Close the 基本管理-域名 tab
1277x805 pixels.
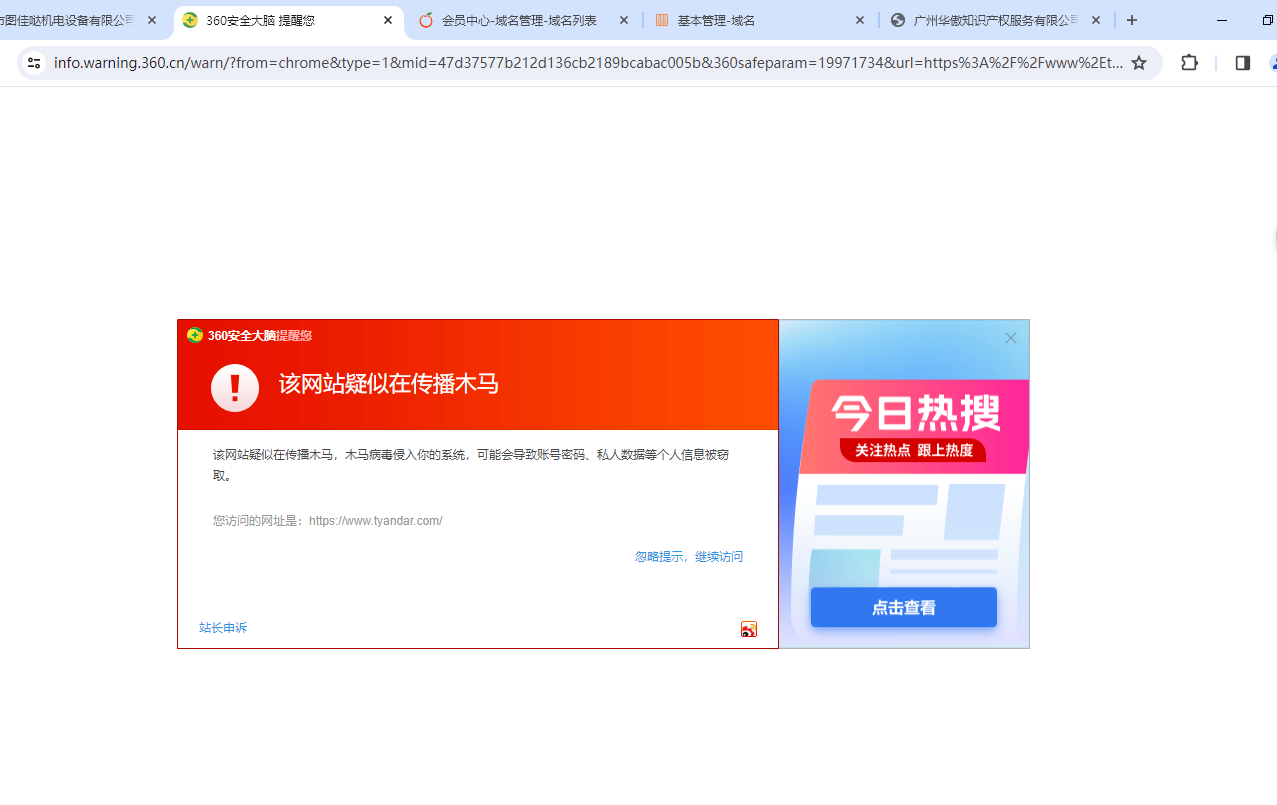pyautogui.click(x=860, y=20)
